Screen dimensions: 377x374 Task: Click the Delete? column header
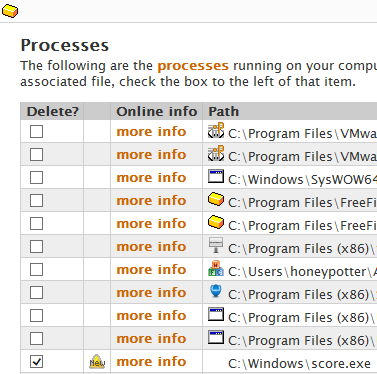click(x=53, y=111)
